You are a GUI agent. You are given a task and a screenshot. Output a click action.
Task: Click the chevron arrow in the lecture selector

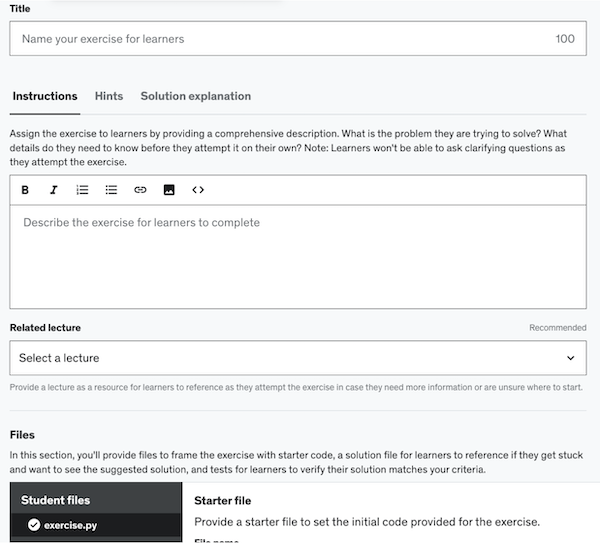(571, 358)
